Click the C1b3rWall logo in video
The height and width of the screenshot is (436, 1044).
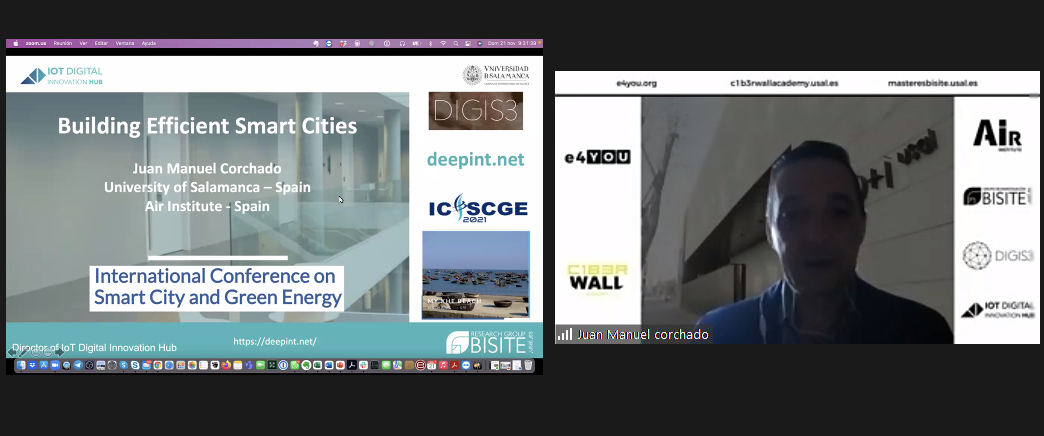(597, 278)
